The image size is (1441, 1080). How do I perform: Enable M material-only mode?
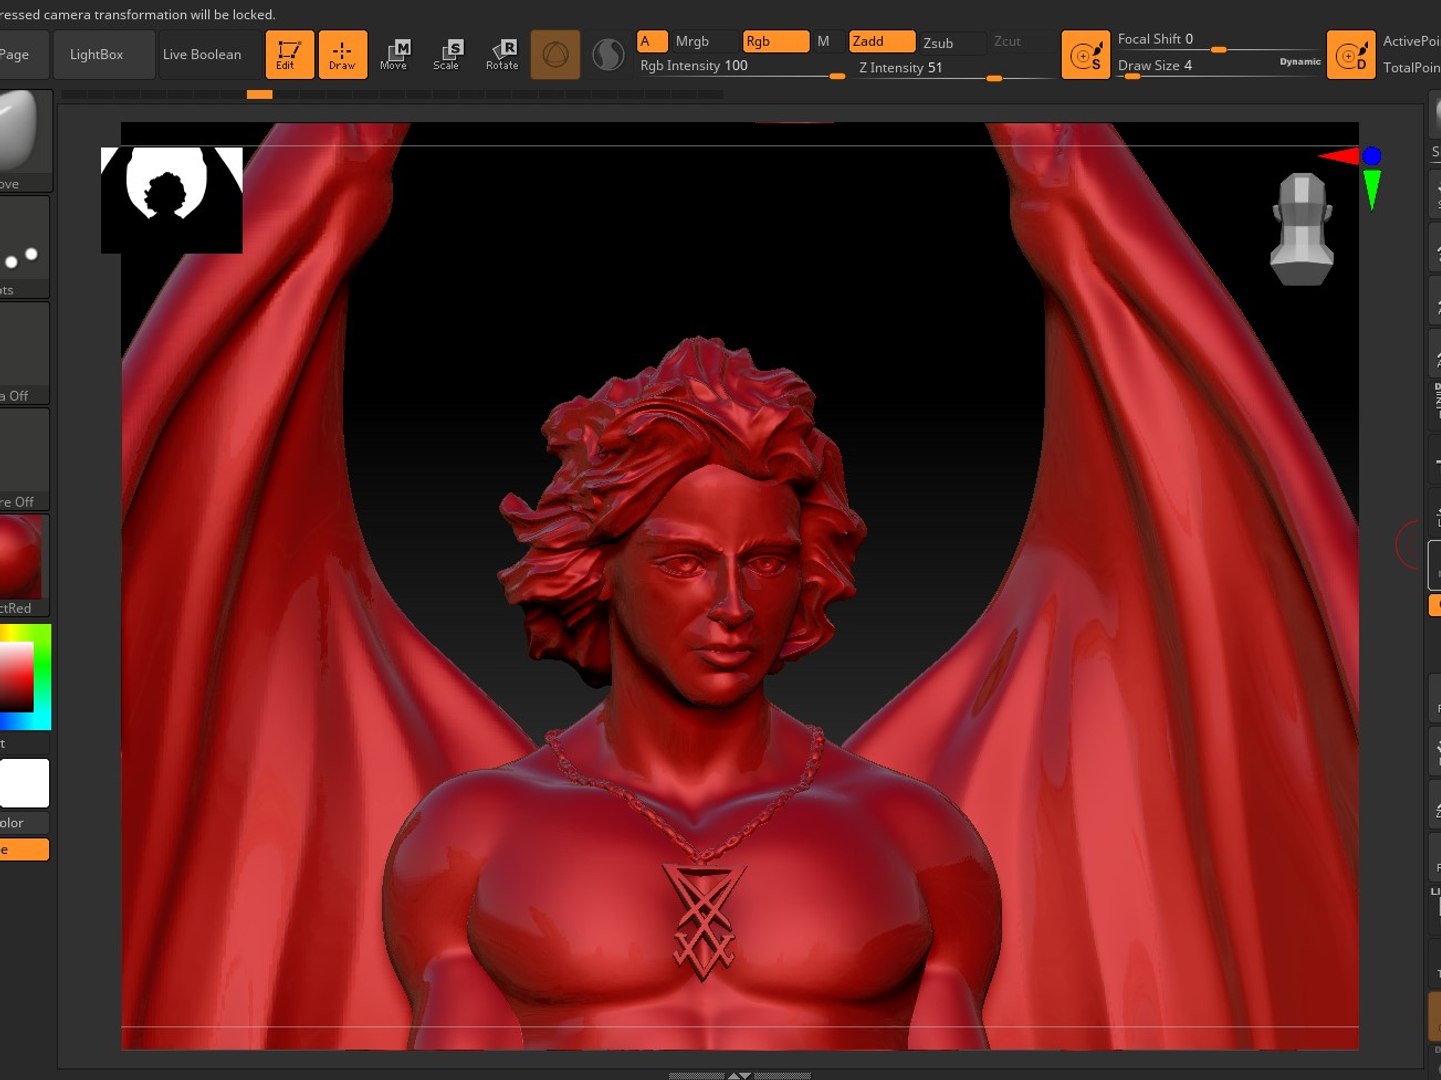(x=824, y=41)
